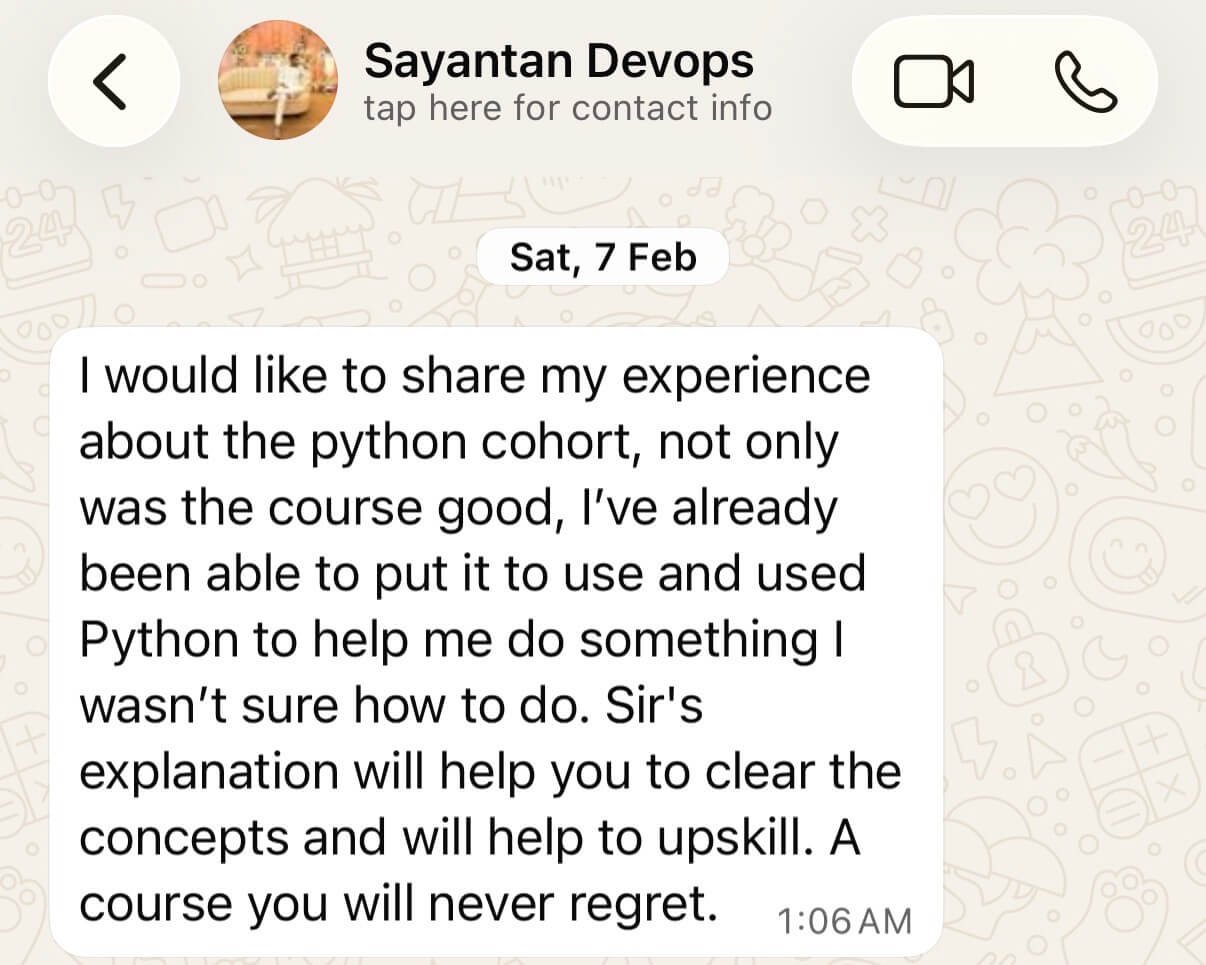The height and width of the screenshot is (965, 1206).
Task: Select the python cohort message bubble
Action: (x=496, y=641)
